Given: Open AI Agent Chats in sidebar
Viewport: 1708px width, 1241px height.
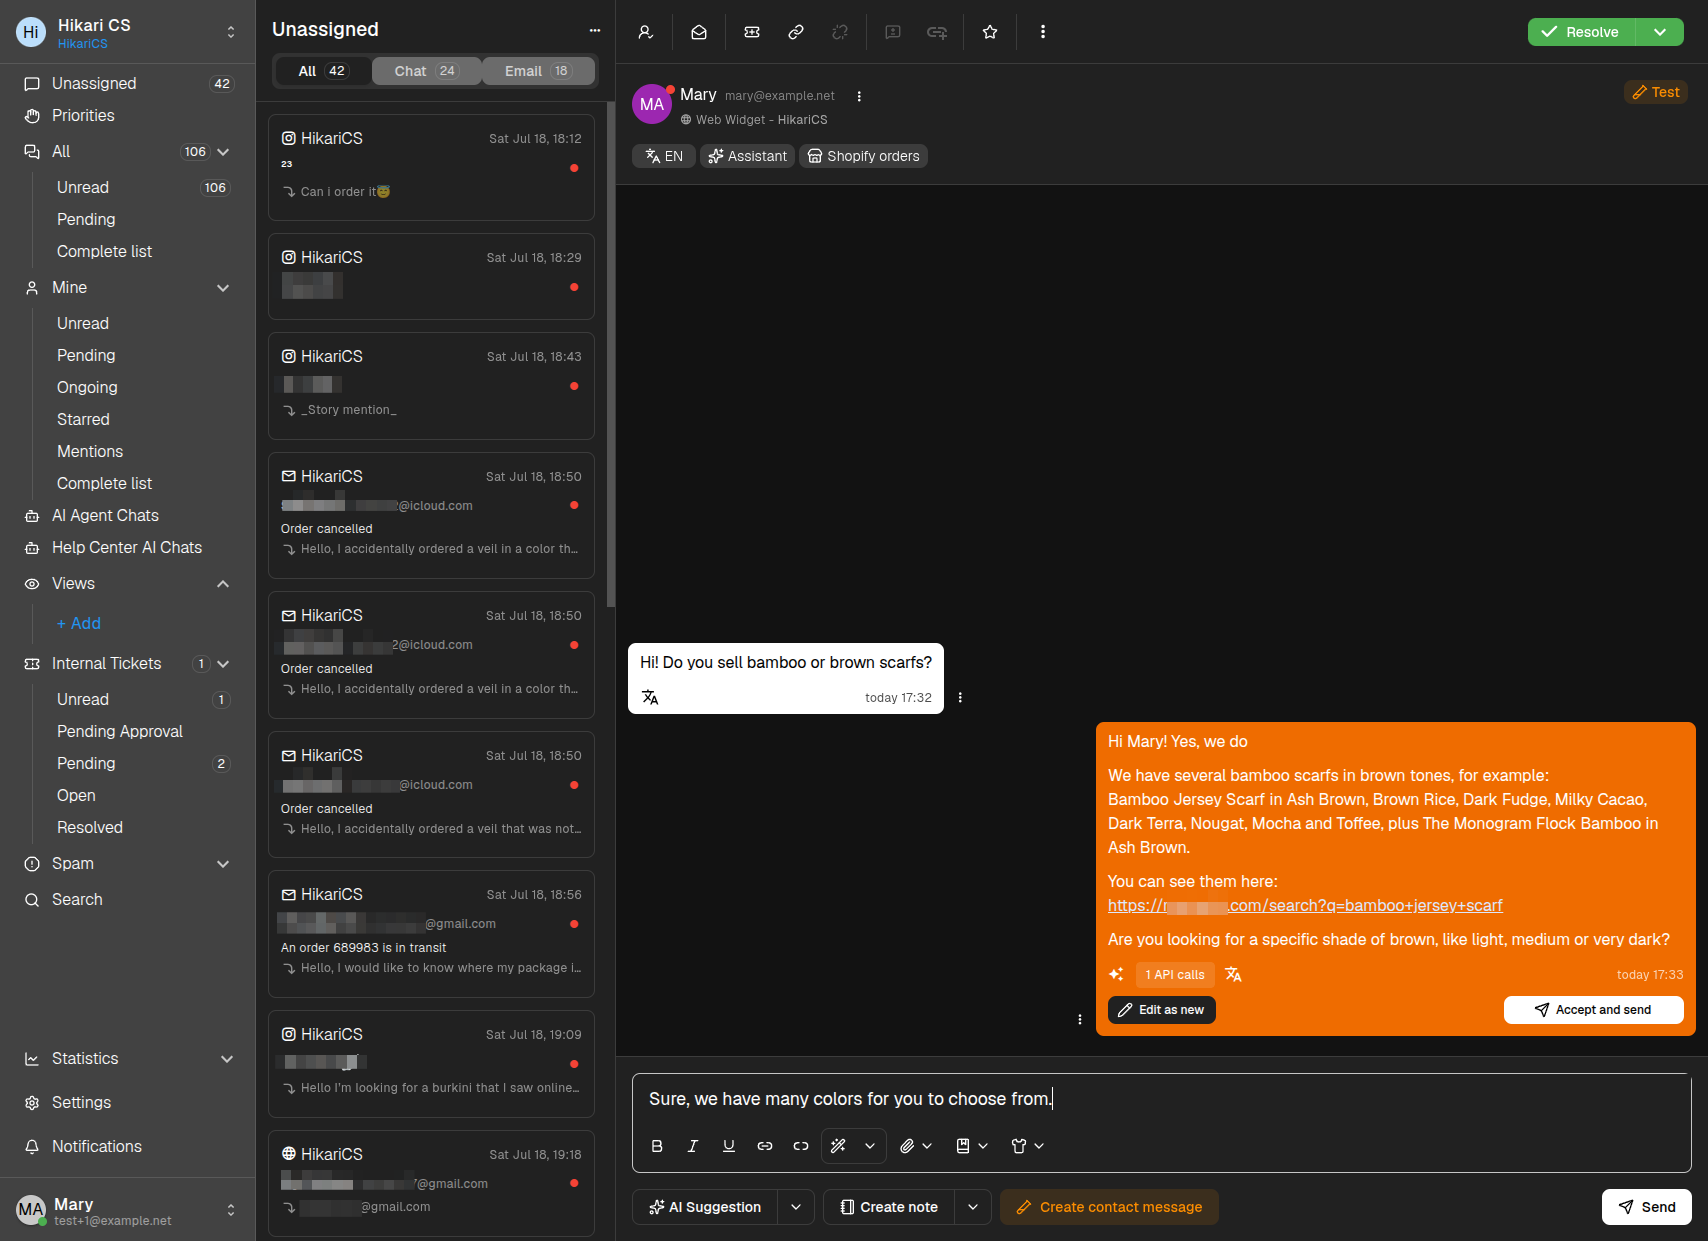Looking at the screenshot, I should (128, 516).
